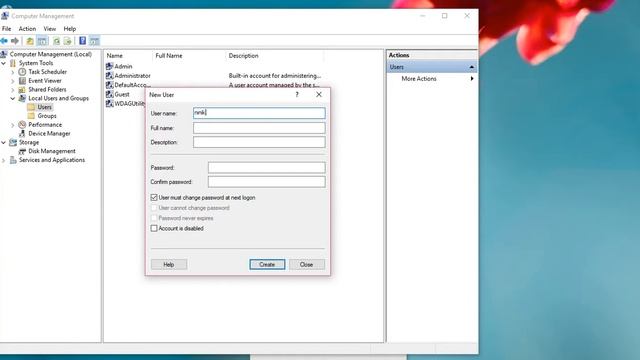Image resolution: width=640 pixels, height=360 pixels.
Task: Click the Disk Management icon
Action: tap(22, 151)
